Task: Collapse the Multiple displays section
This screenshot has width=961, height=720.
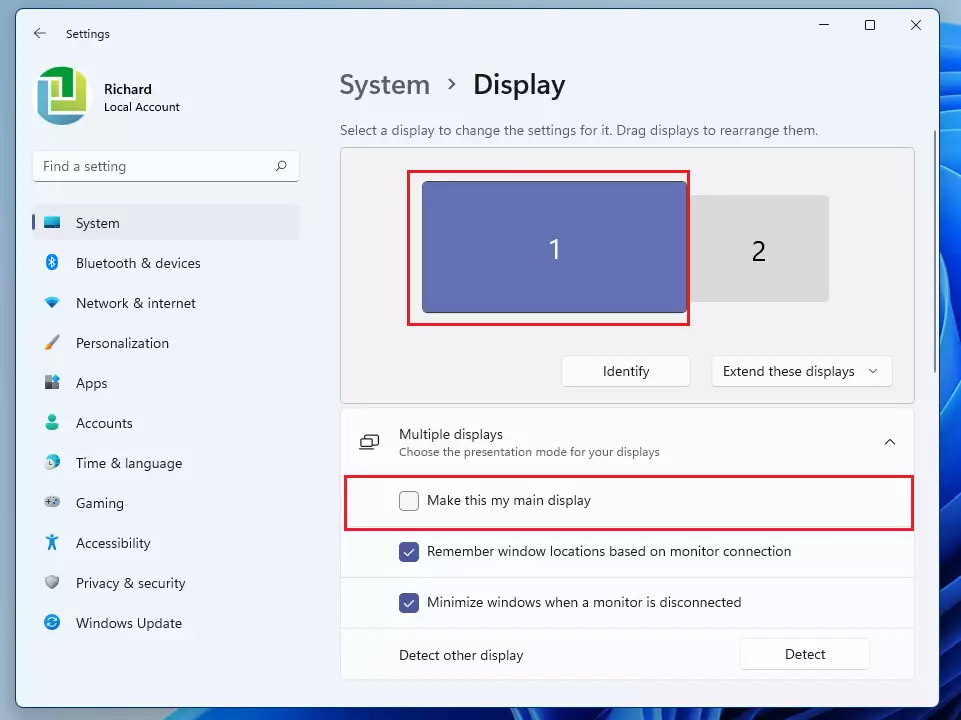Action: (889, 442)
